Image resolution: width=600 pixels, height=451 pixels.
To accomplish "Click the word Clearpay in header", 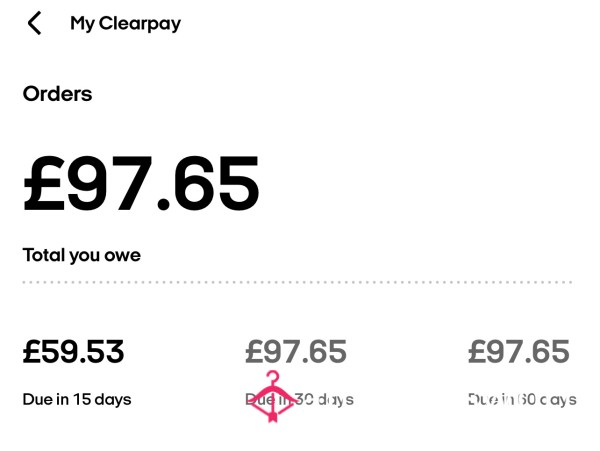I will pos(140,24).
